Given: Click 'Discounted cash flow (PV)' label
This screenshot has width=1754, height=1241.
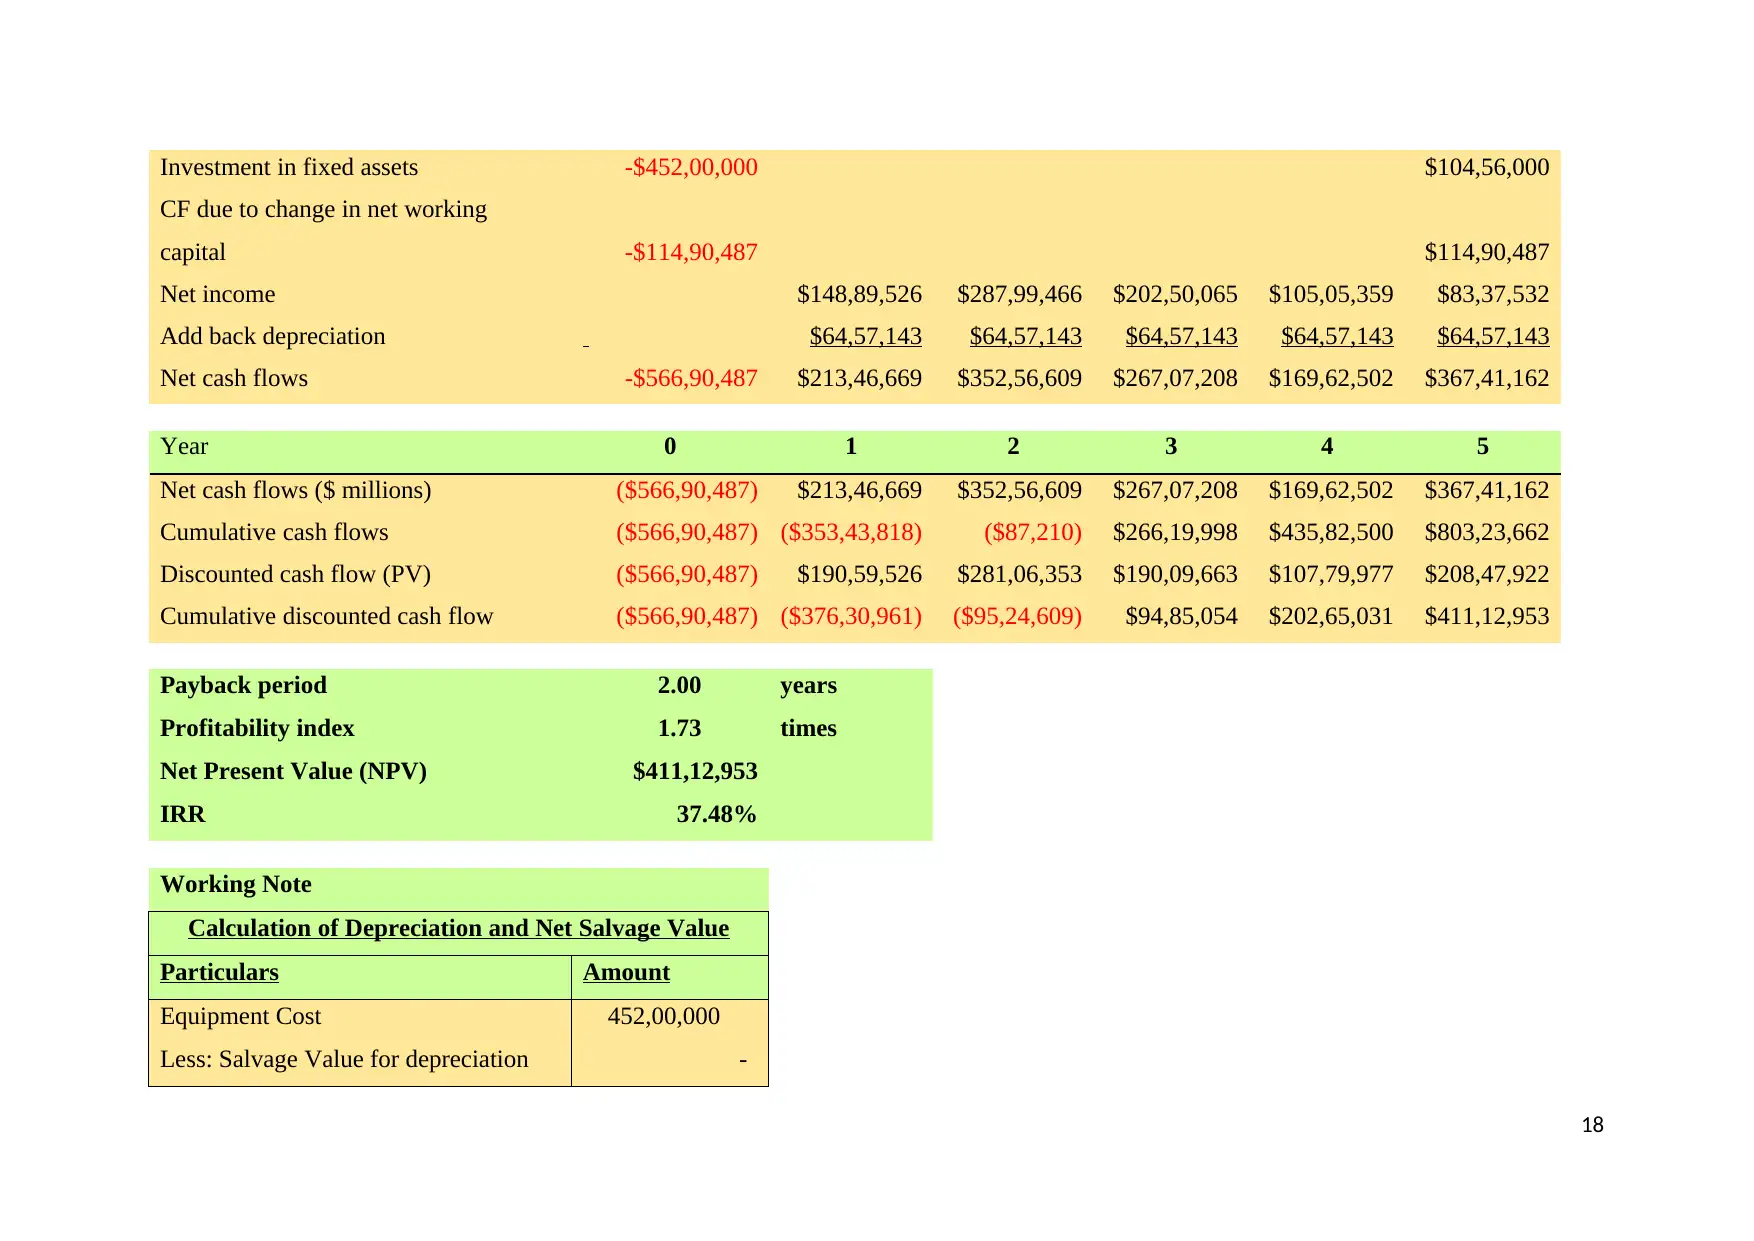Looking at the screenshot, I should click(x=295, y=574).
